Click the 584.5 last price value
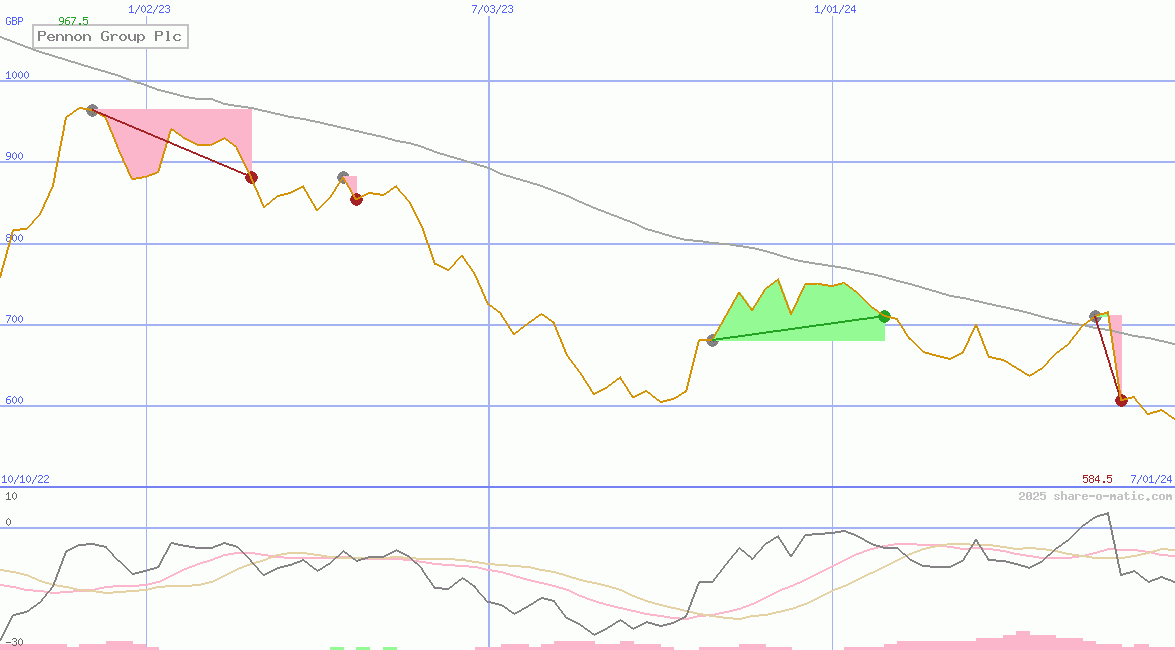The image size is (1175, 650). pyautogui.click(x=1097, y=480)
